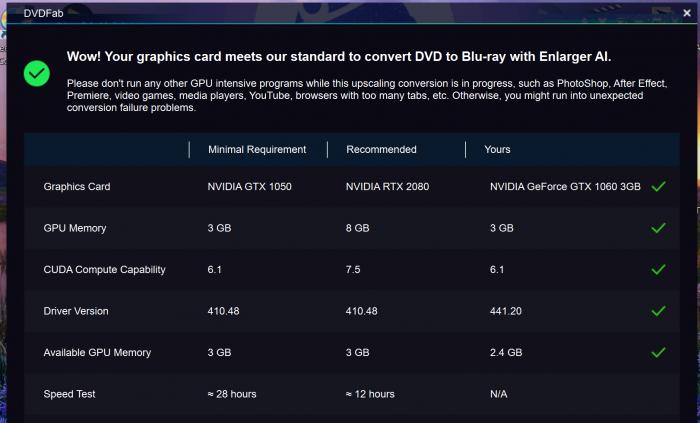Click the 'Minimal Requirement' column header
This screenshot has height=423, width=700.
tap(257, 149)
